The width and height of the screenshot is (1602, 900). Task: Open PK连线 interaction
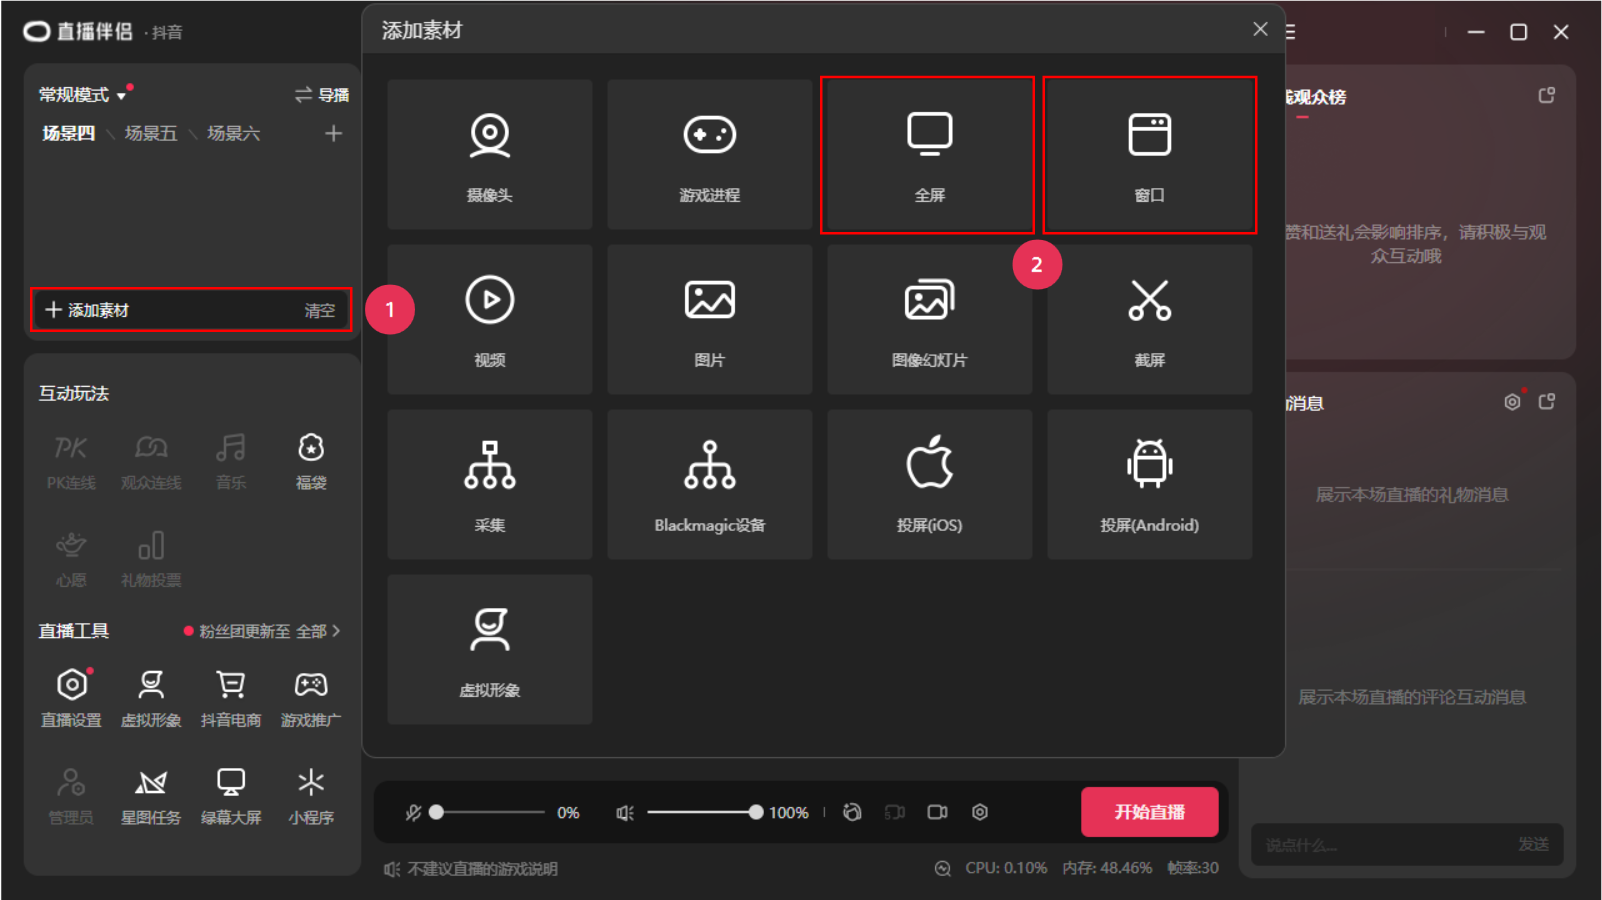point(71,462)
